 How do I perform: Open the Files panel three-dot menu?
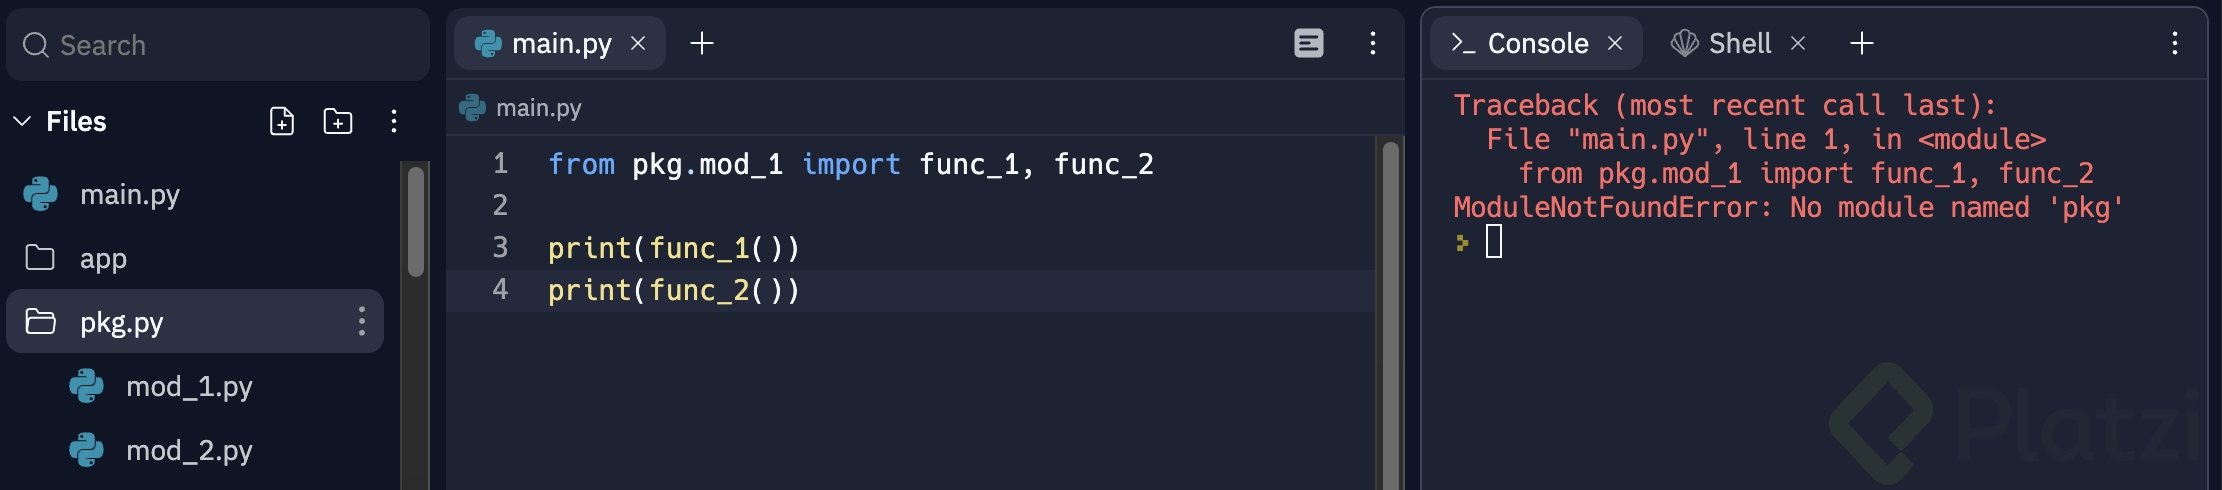point(394,121)
